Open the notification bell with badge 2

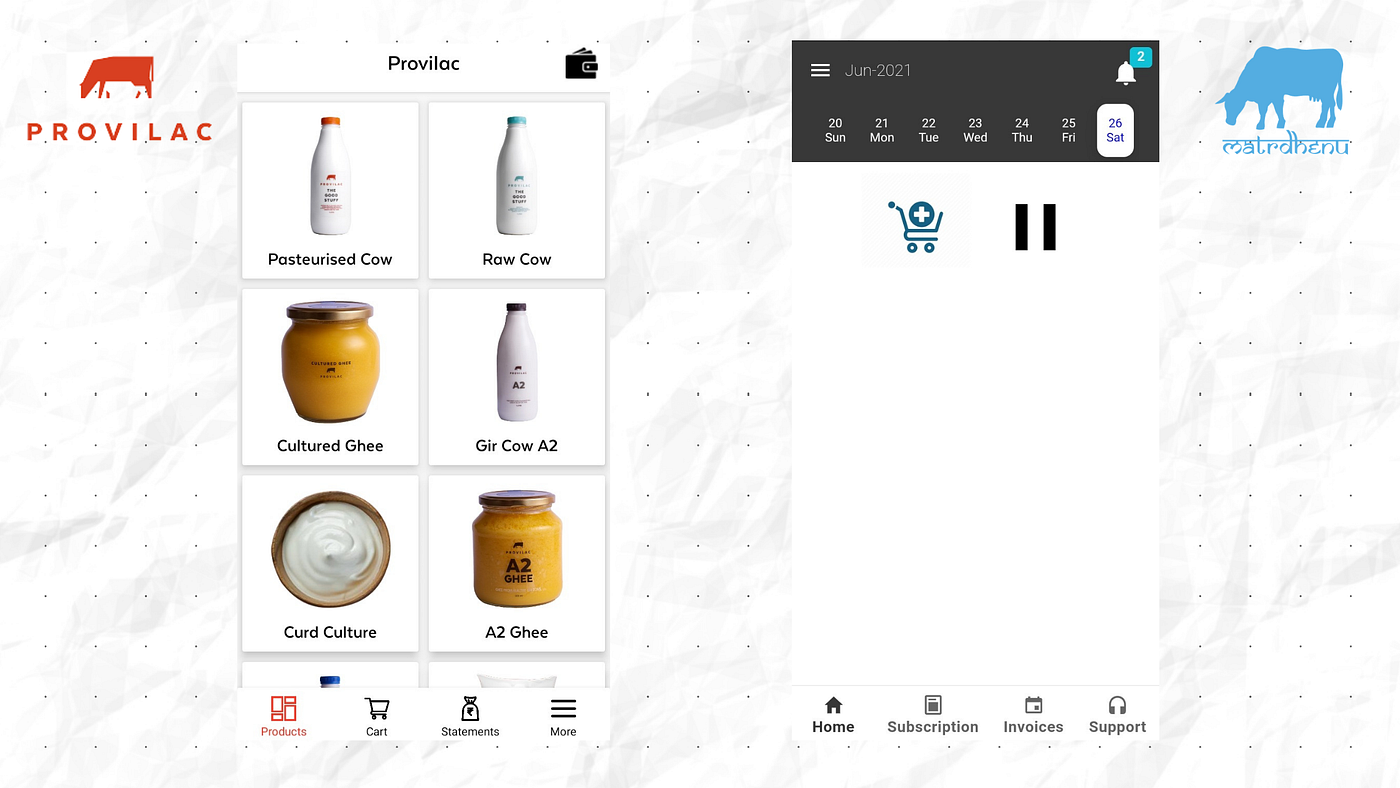pos(1125,71)
